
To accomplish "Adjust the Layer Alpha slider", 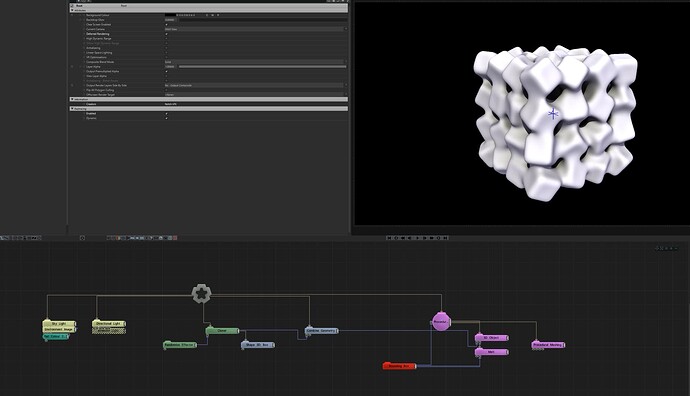I will pos(262,66).
